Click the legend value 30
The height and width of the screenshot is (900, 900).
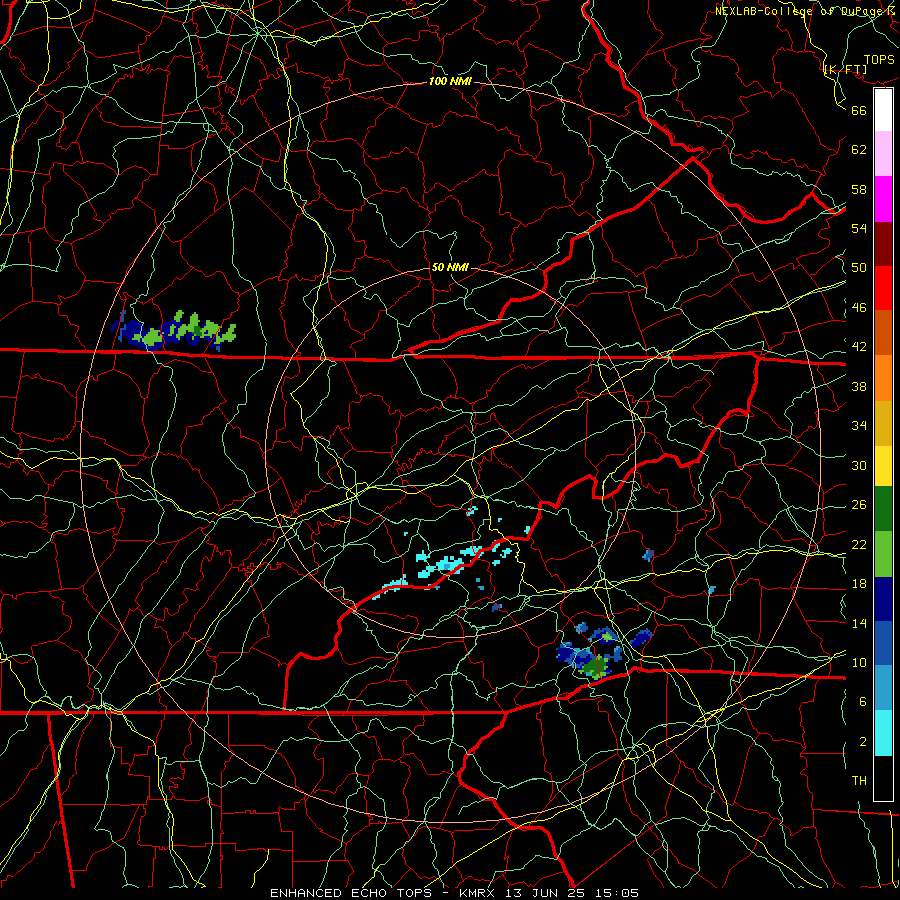pos(859,465)
